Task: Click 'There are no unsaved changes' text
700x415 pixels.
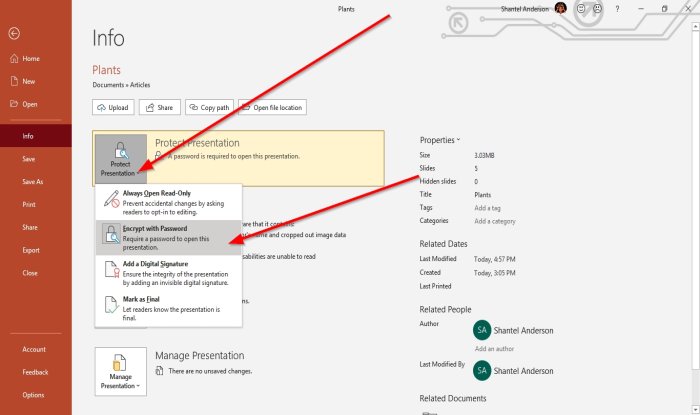Action: 210,371
